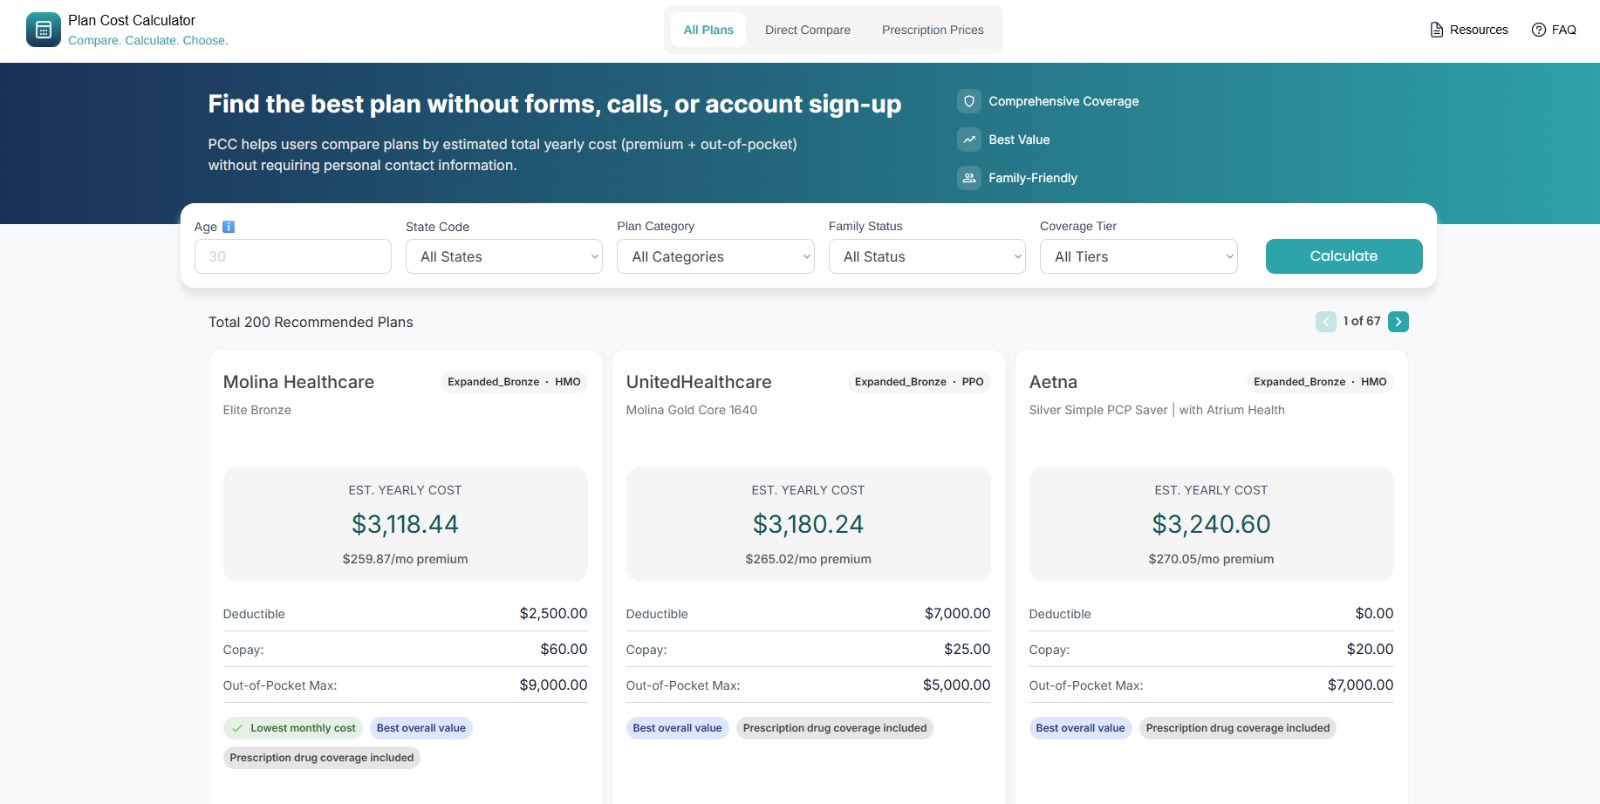Go to next page of plans
Image resolution: width=1600 pixels, height=804 pixels.
pyautogui.click(x=1398, y=321)
